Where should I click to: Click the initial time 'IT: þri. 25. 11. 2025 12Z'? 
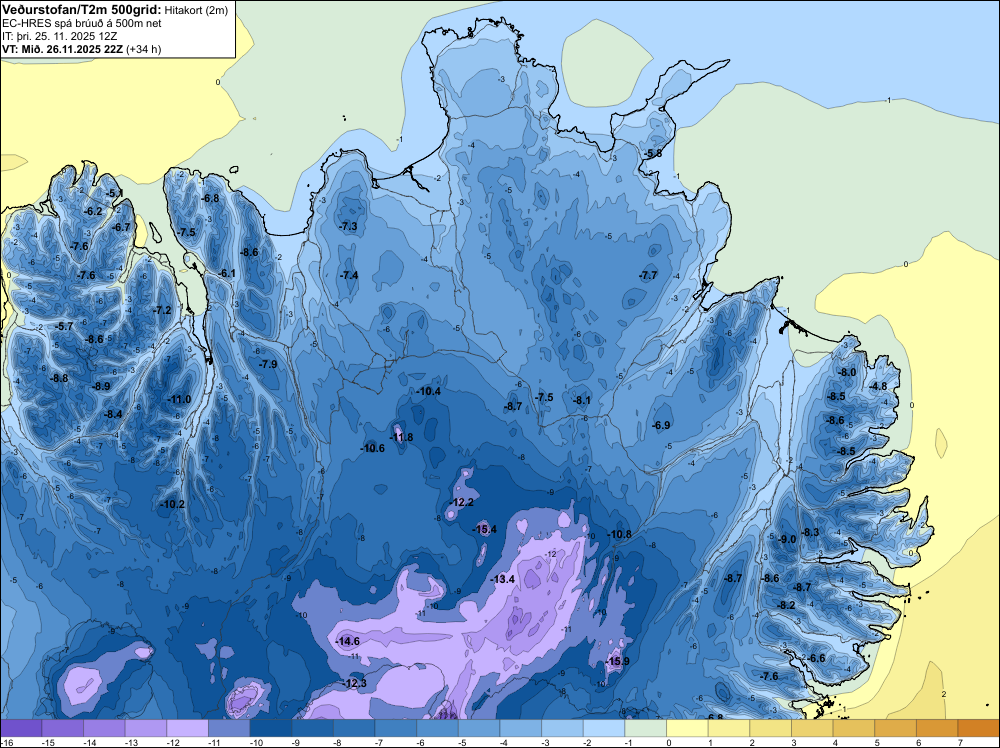59,36
